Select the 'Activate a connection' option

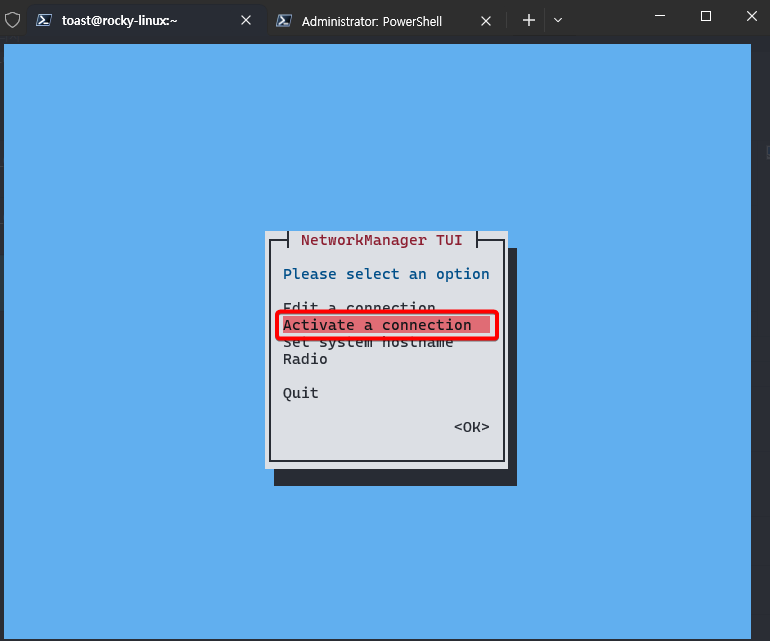(386, 325)
